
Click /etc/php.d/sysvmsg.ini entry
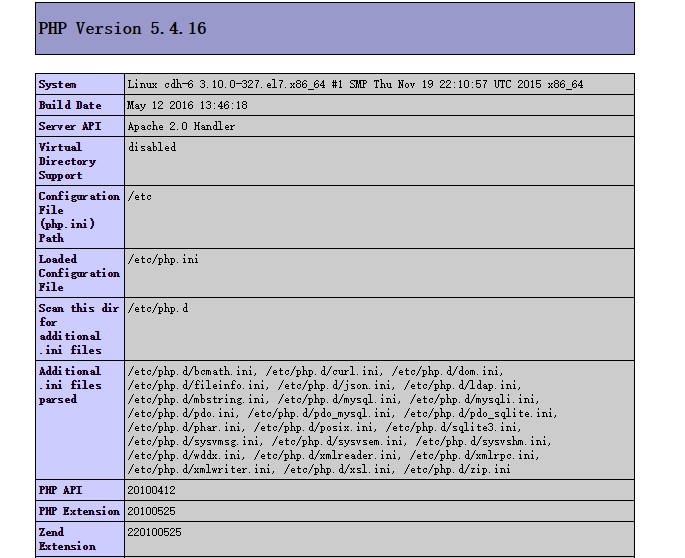pyautogui.click(x=194, y=441)
